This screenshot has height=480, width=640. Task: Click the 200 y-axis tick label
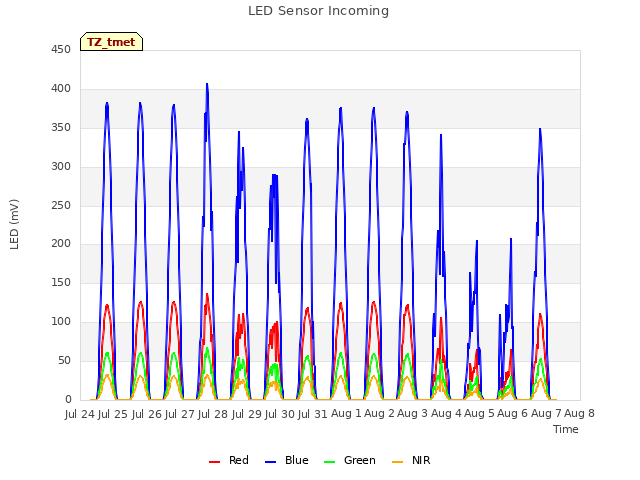coord(61,244)
